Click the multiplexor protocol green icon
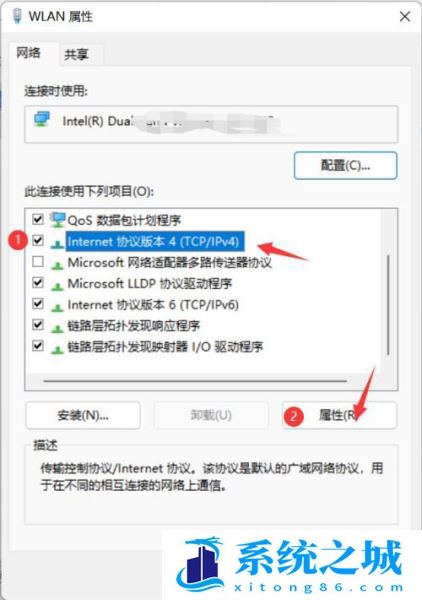The image size is (422, 600). click(57, 264)
